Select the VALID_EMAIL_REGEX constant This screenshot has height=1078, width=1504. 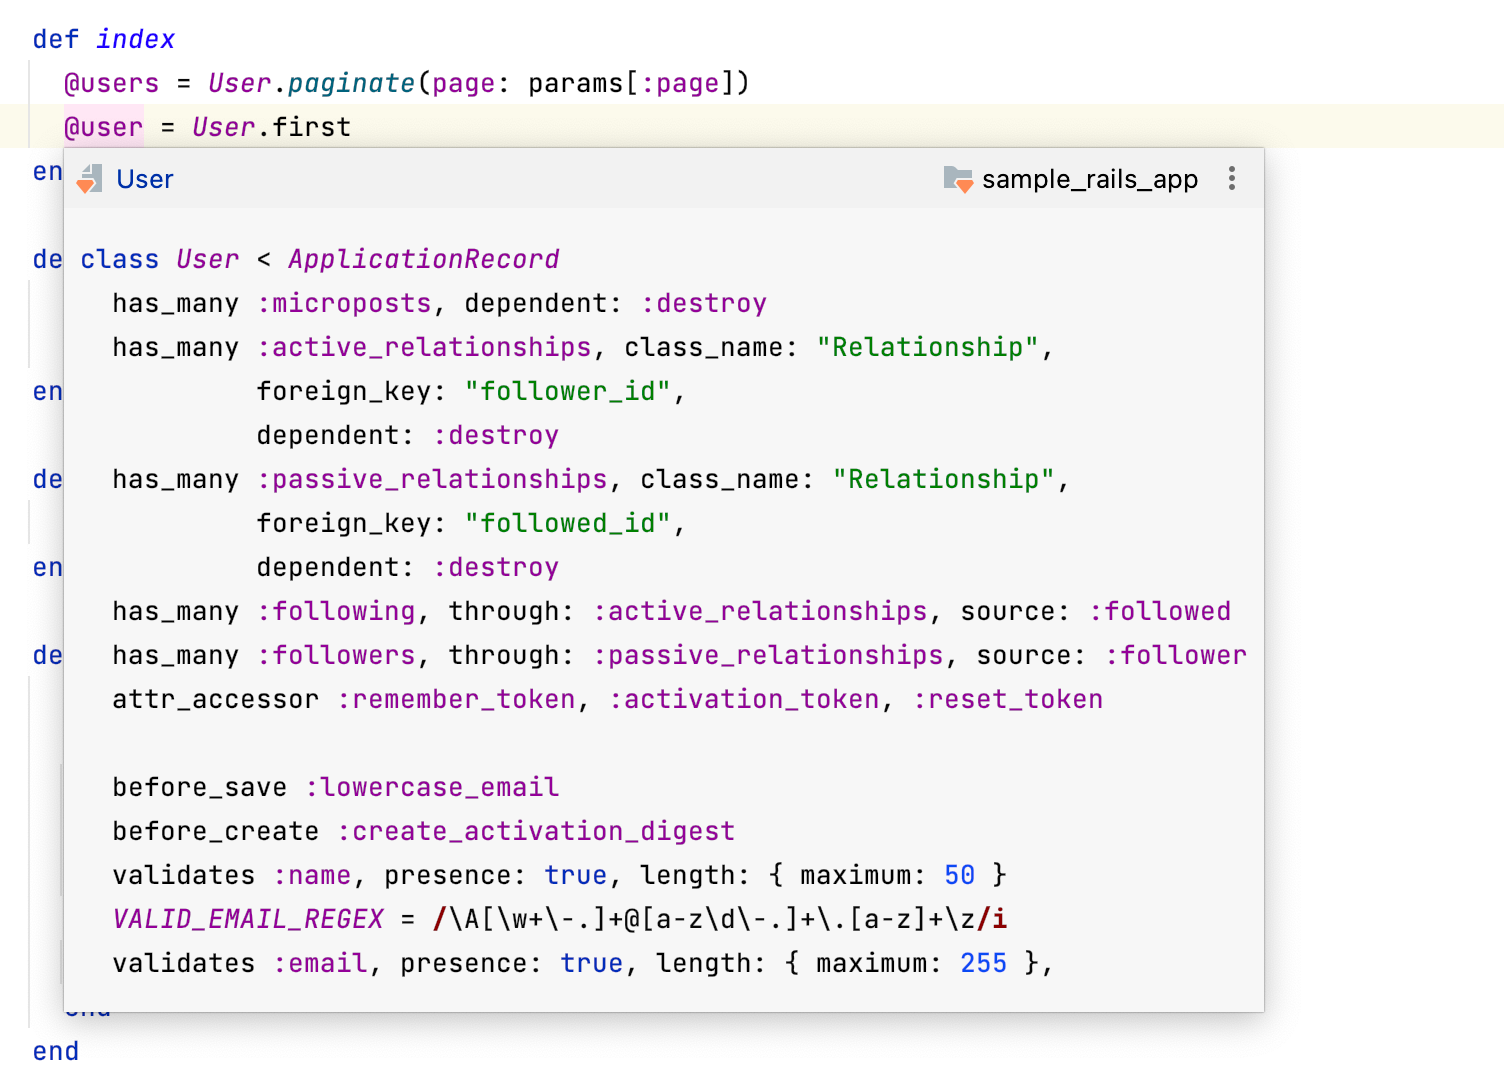click(247, 918)
